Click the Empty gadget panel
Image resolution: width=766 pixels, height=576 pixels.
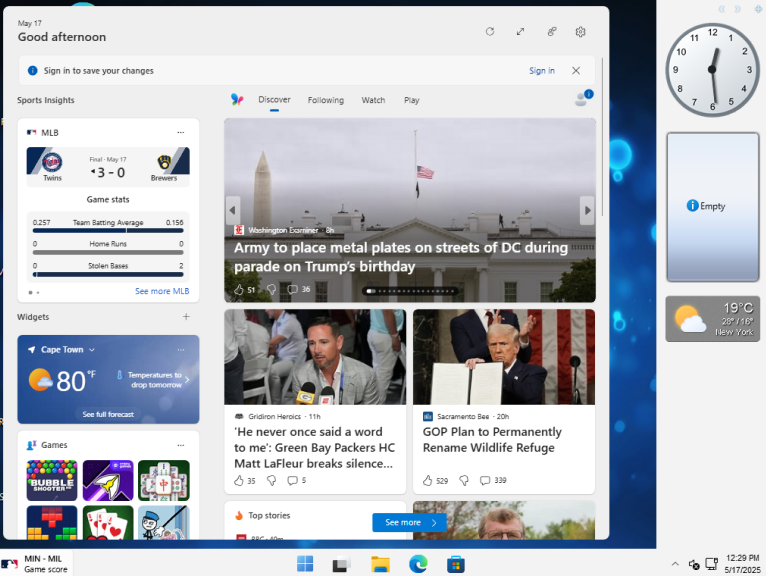[713, 207]
